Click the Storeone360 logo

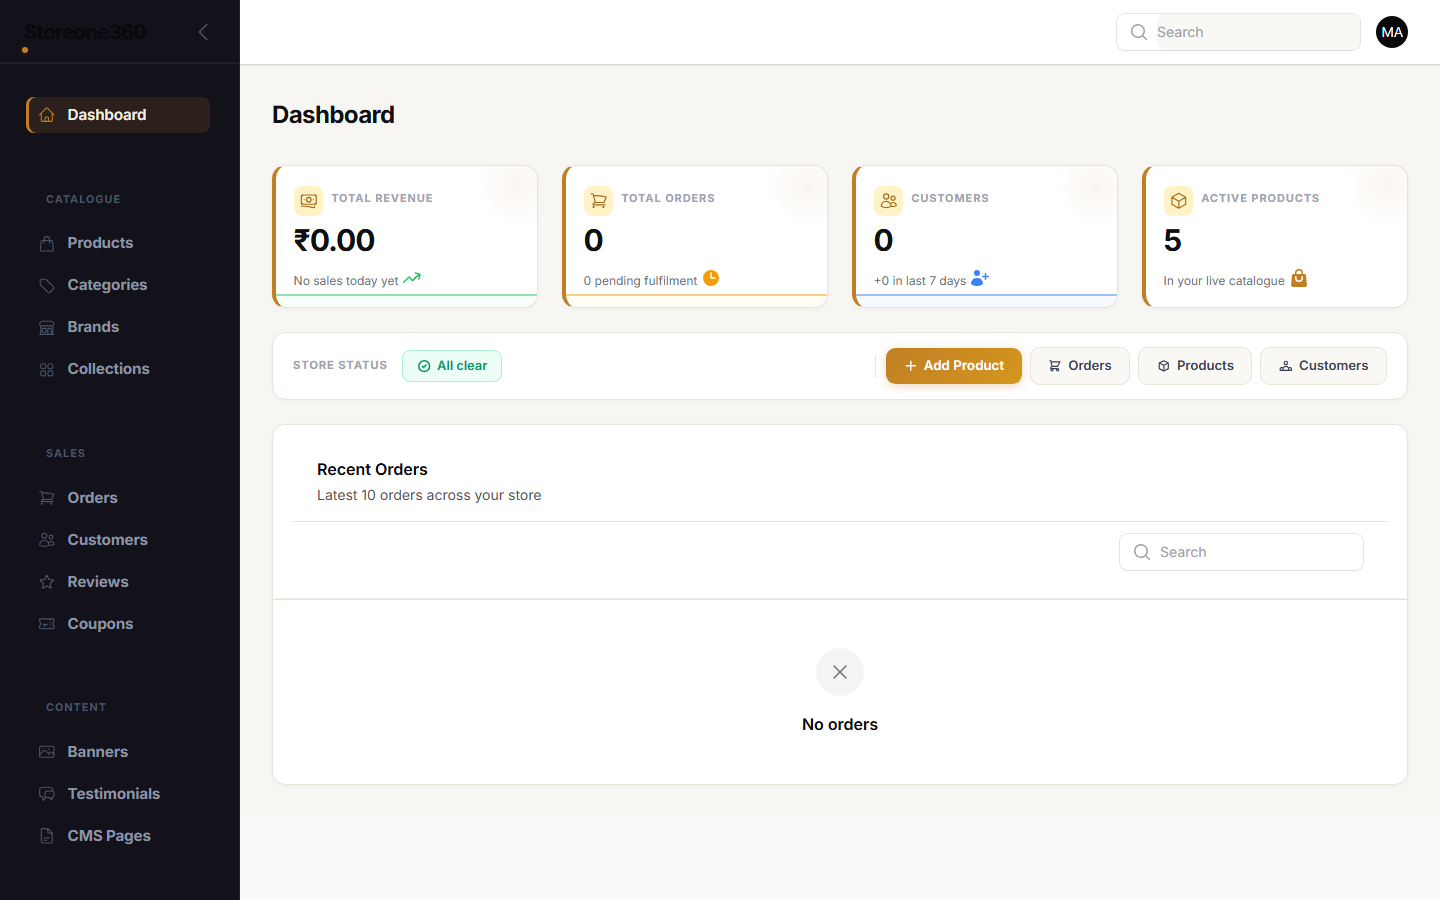coord(85,33)
